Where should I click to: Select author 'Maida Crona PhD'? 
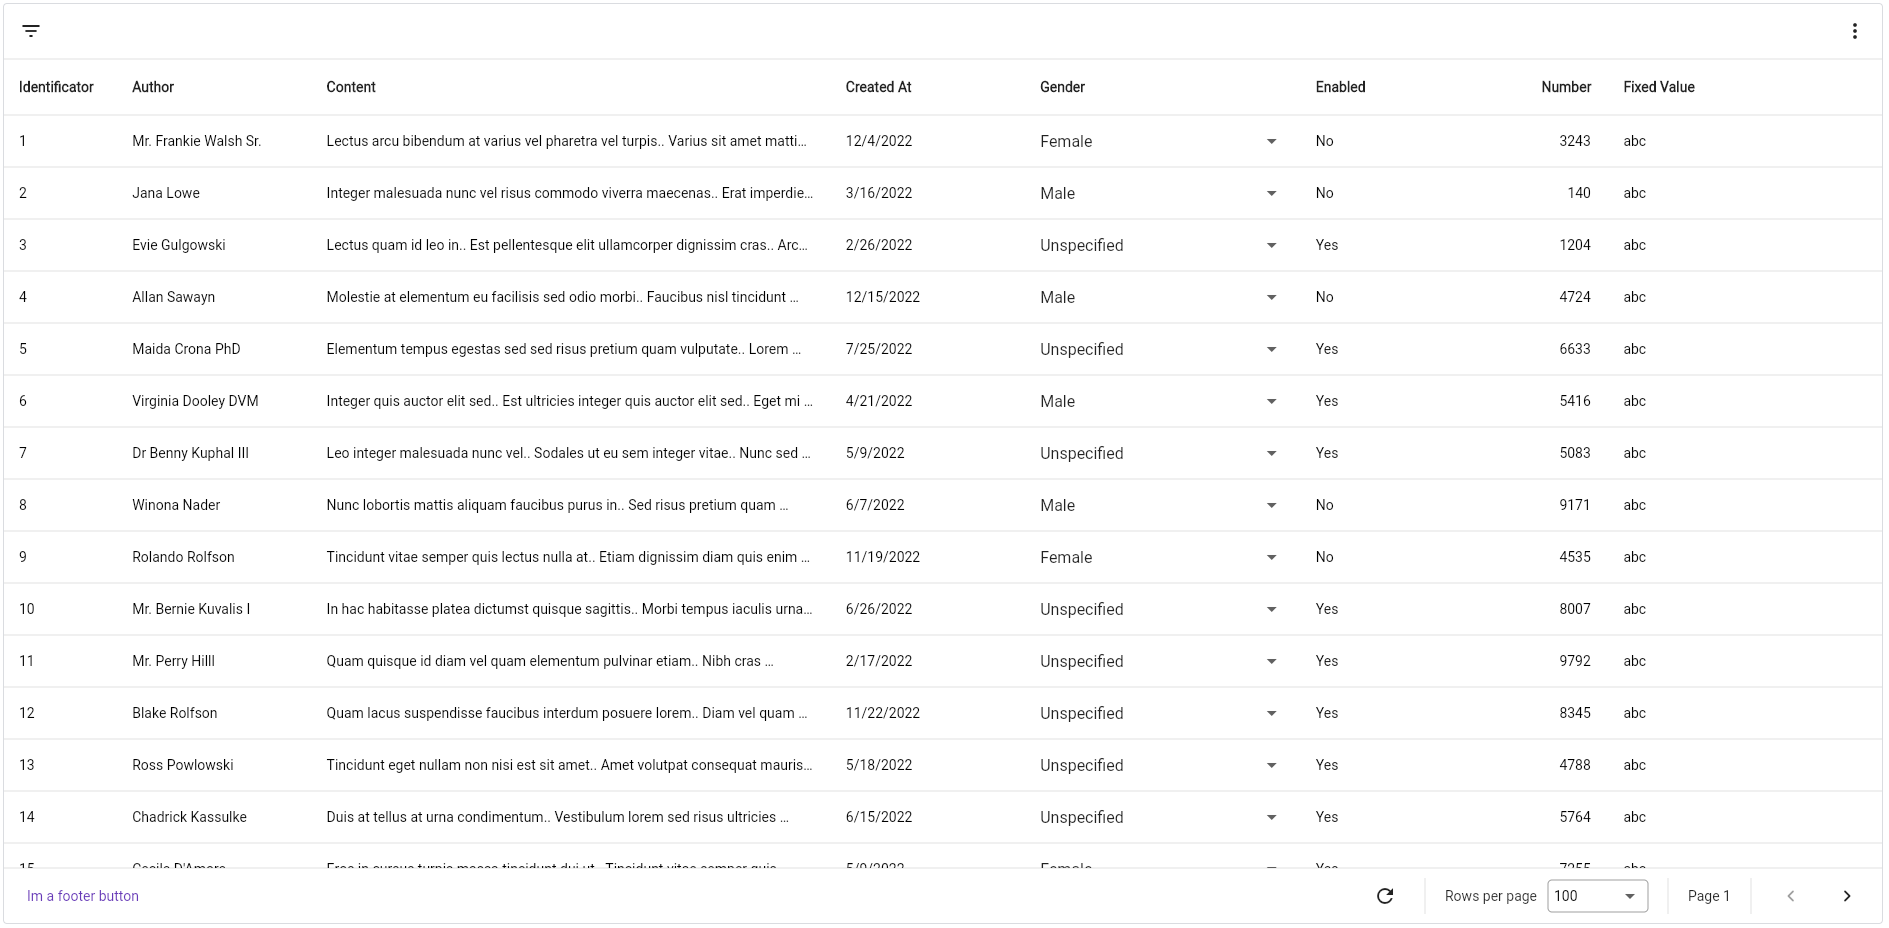(x=186, y=349)
